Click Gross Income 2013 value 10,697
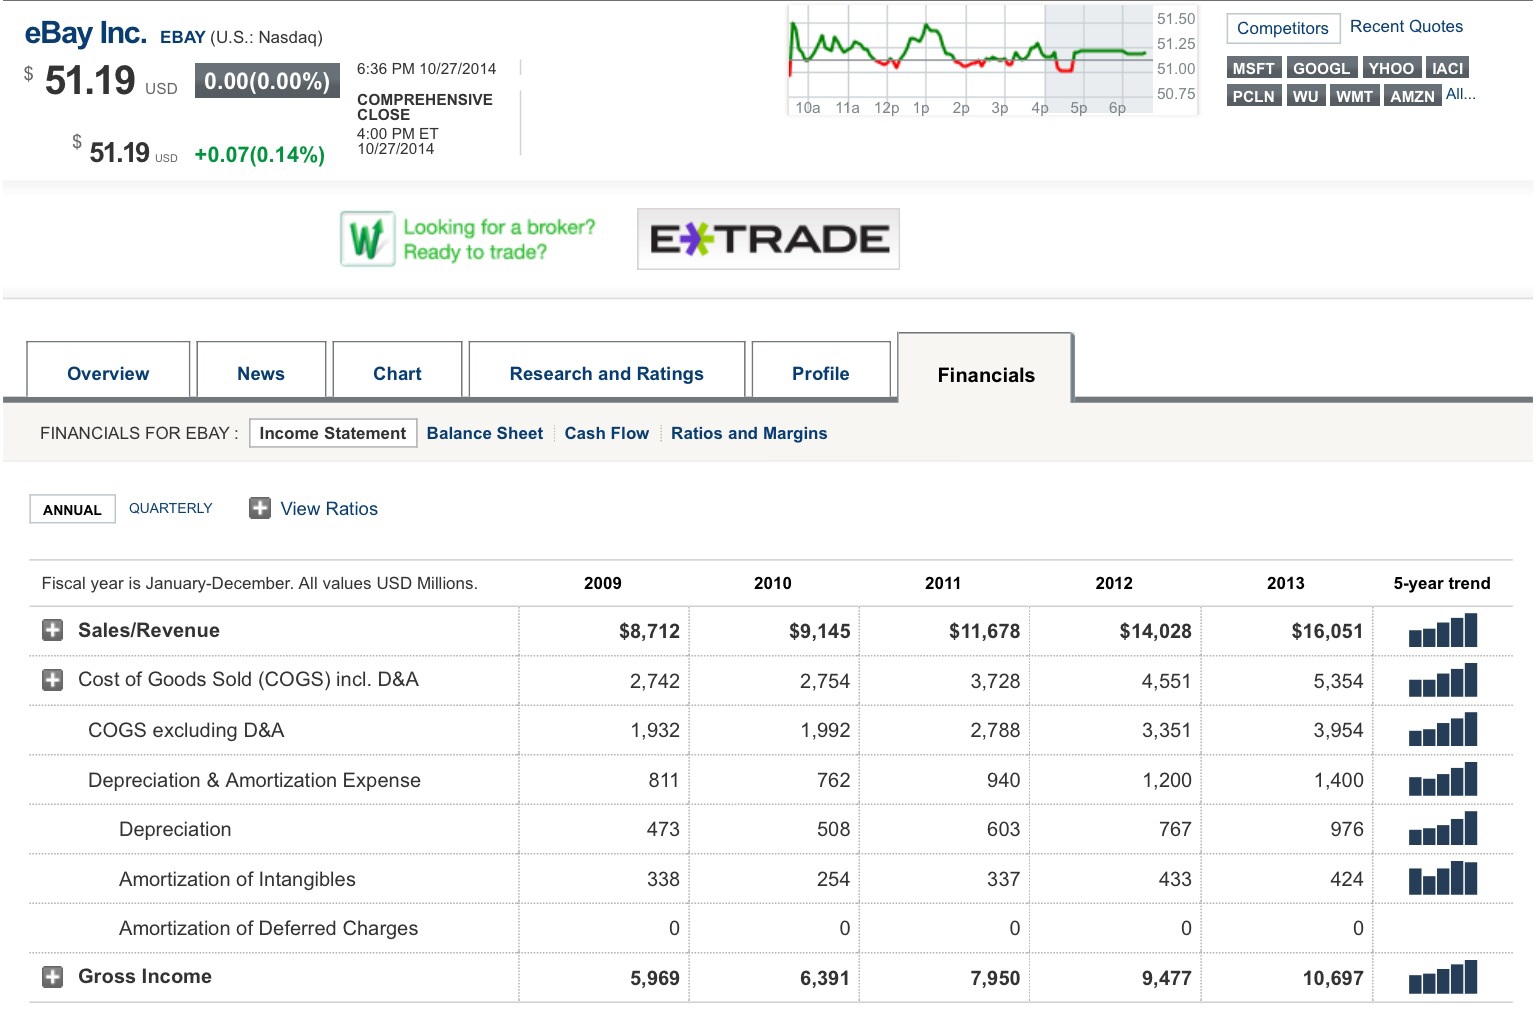This screenshot has height=1016, width=1536. [1333, 978]
